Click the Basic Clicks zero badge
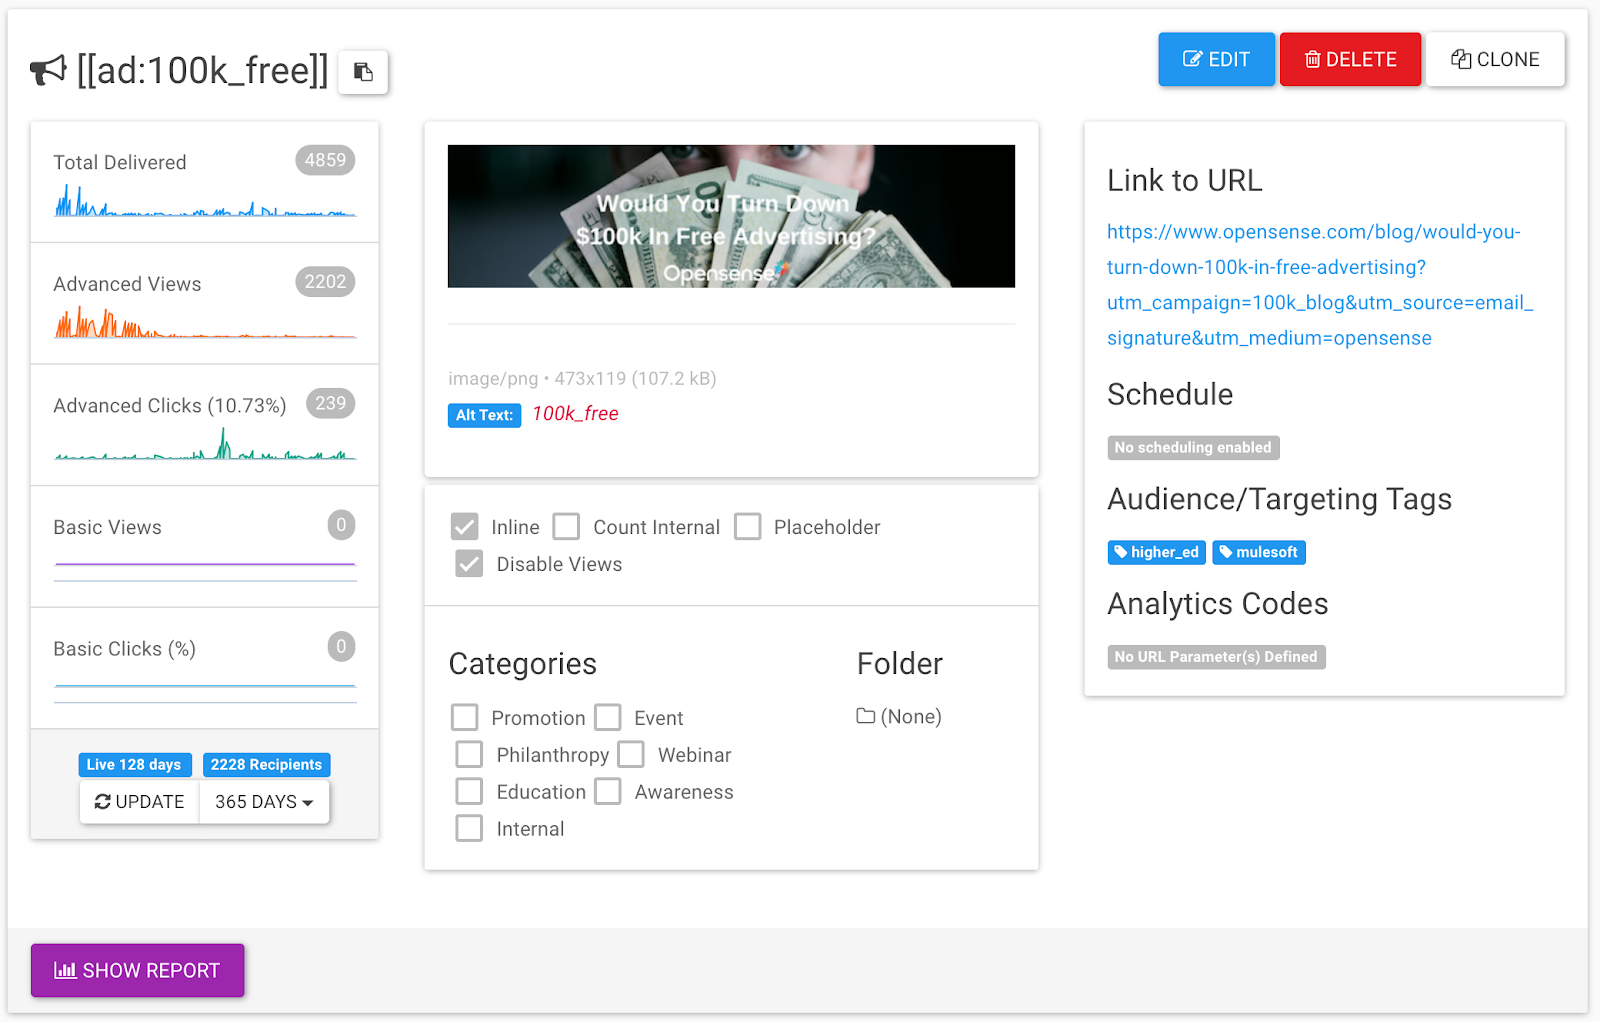The image size is (1600, 1022). [341, 647]
